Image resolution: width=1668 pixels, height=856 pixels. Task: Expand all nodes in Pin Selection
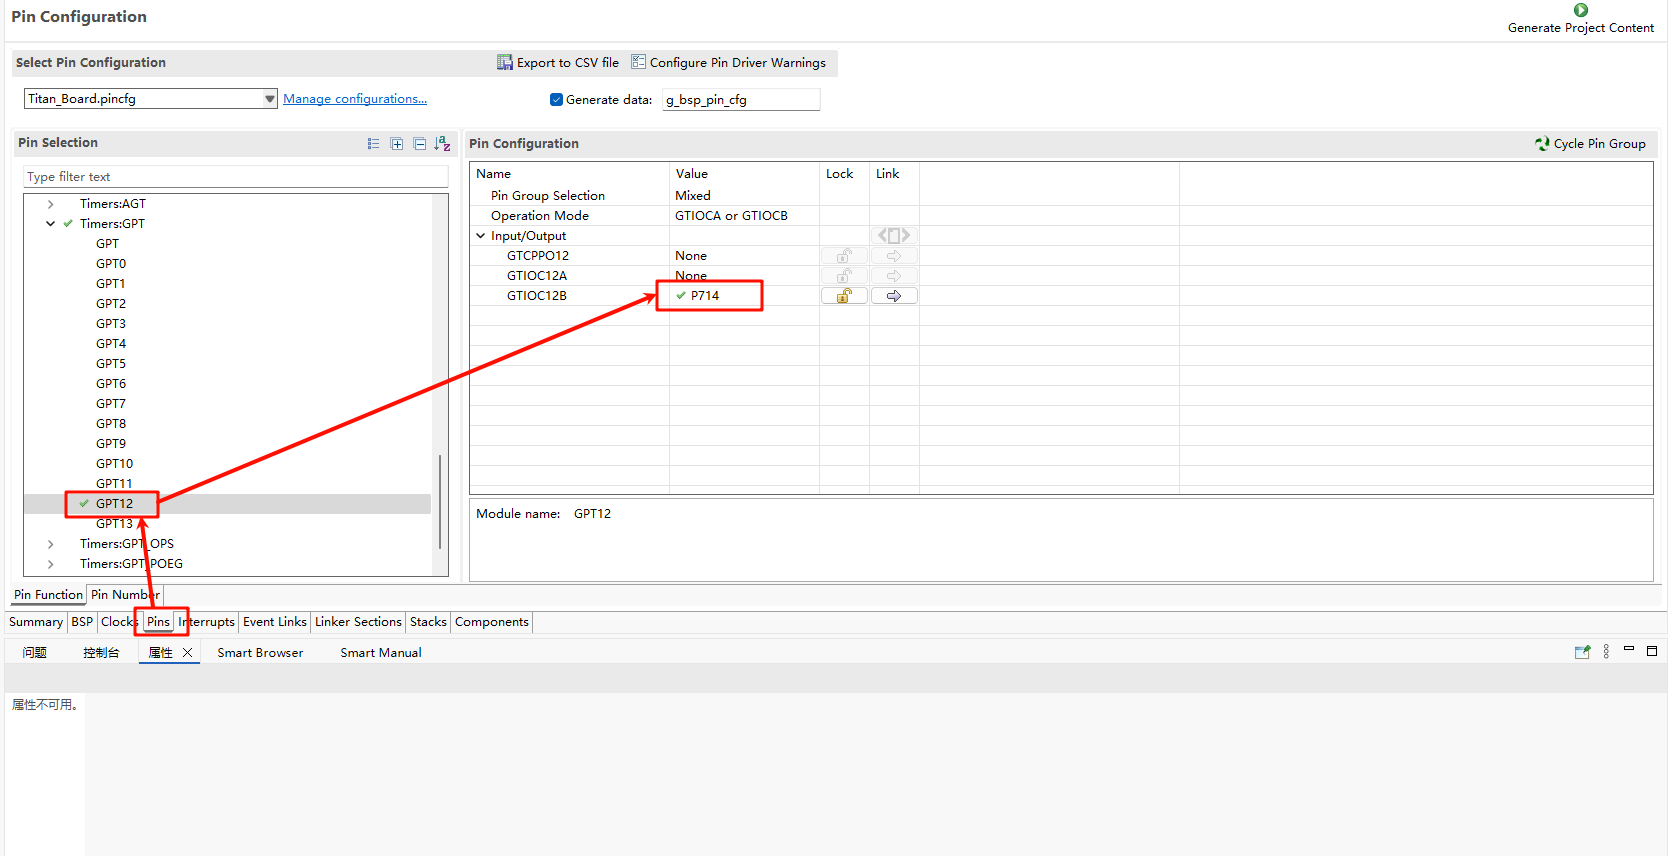[397, 144]
